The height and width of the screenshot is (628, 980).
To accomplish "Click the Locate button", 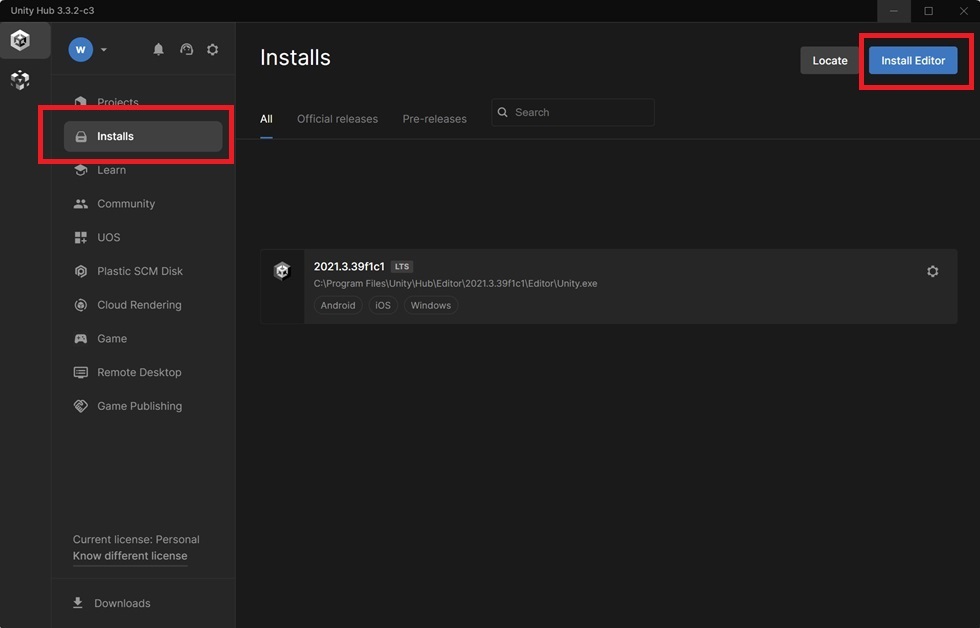I will 829,61.
